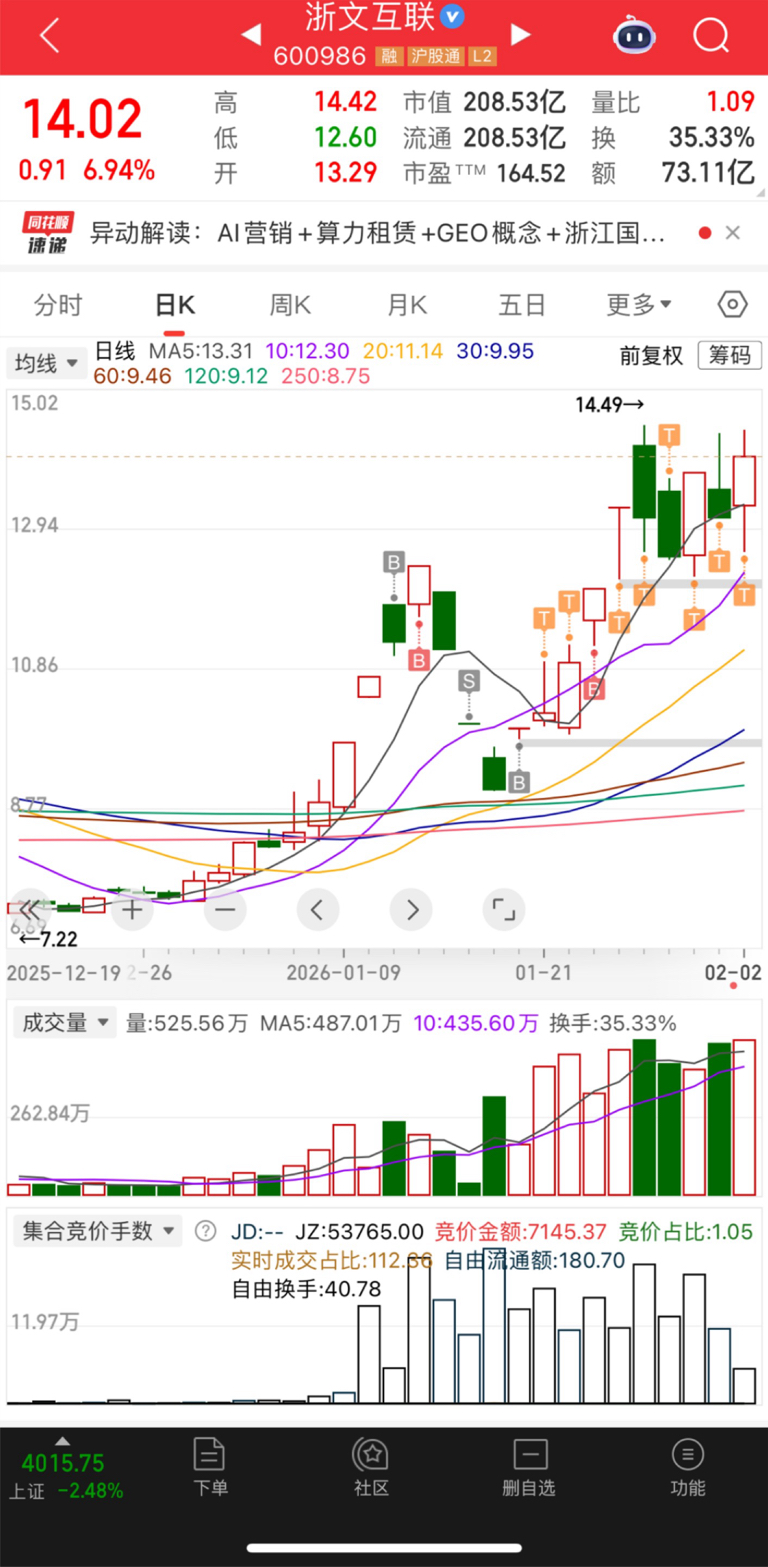Viewport: 768px width, 1567px height.
Task: Tap the 7.22 low price annotation
Action: pyautogui.click(x=49, y=940)
